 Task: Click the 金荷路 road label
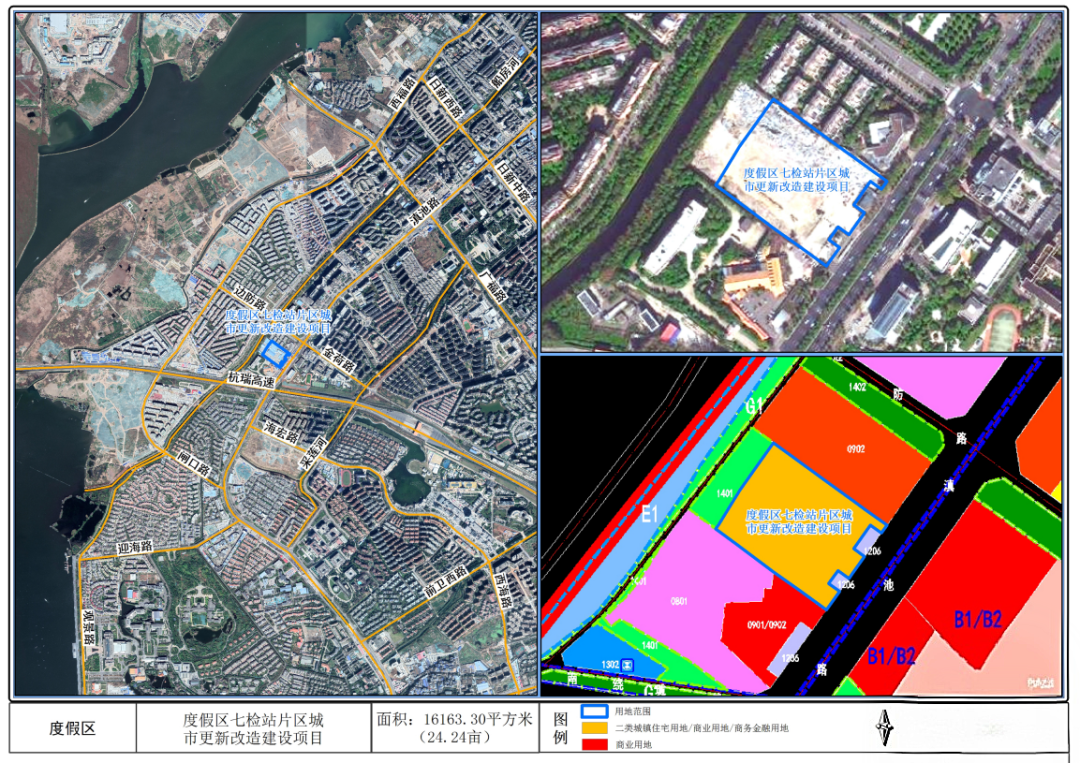pyautogui.click(x=338, y=357)
